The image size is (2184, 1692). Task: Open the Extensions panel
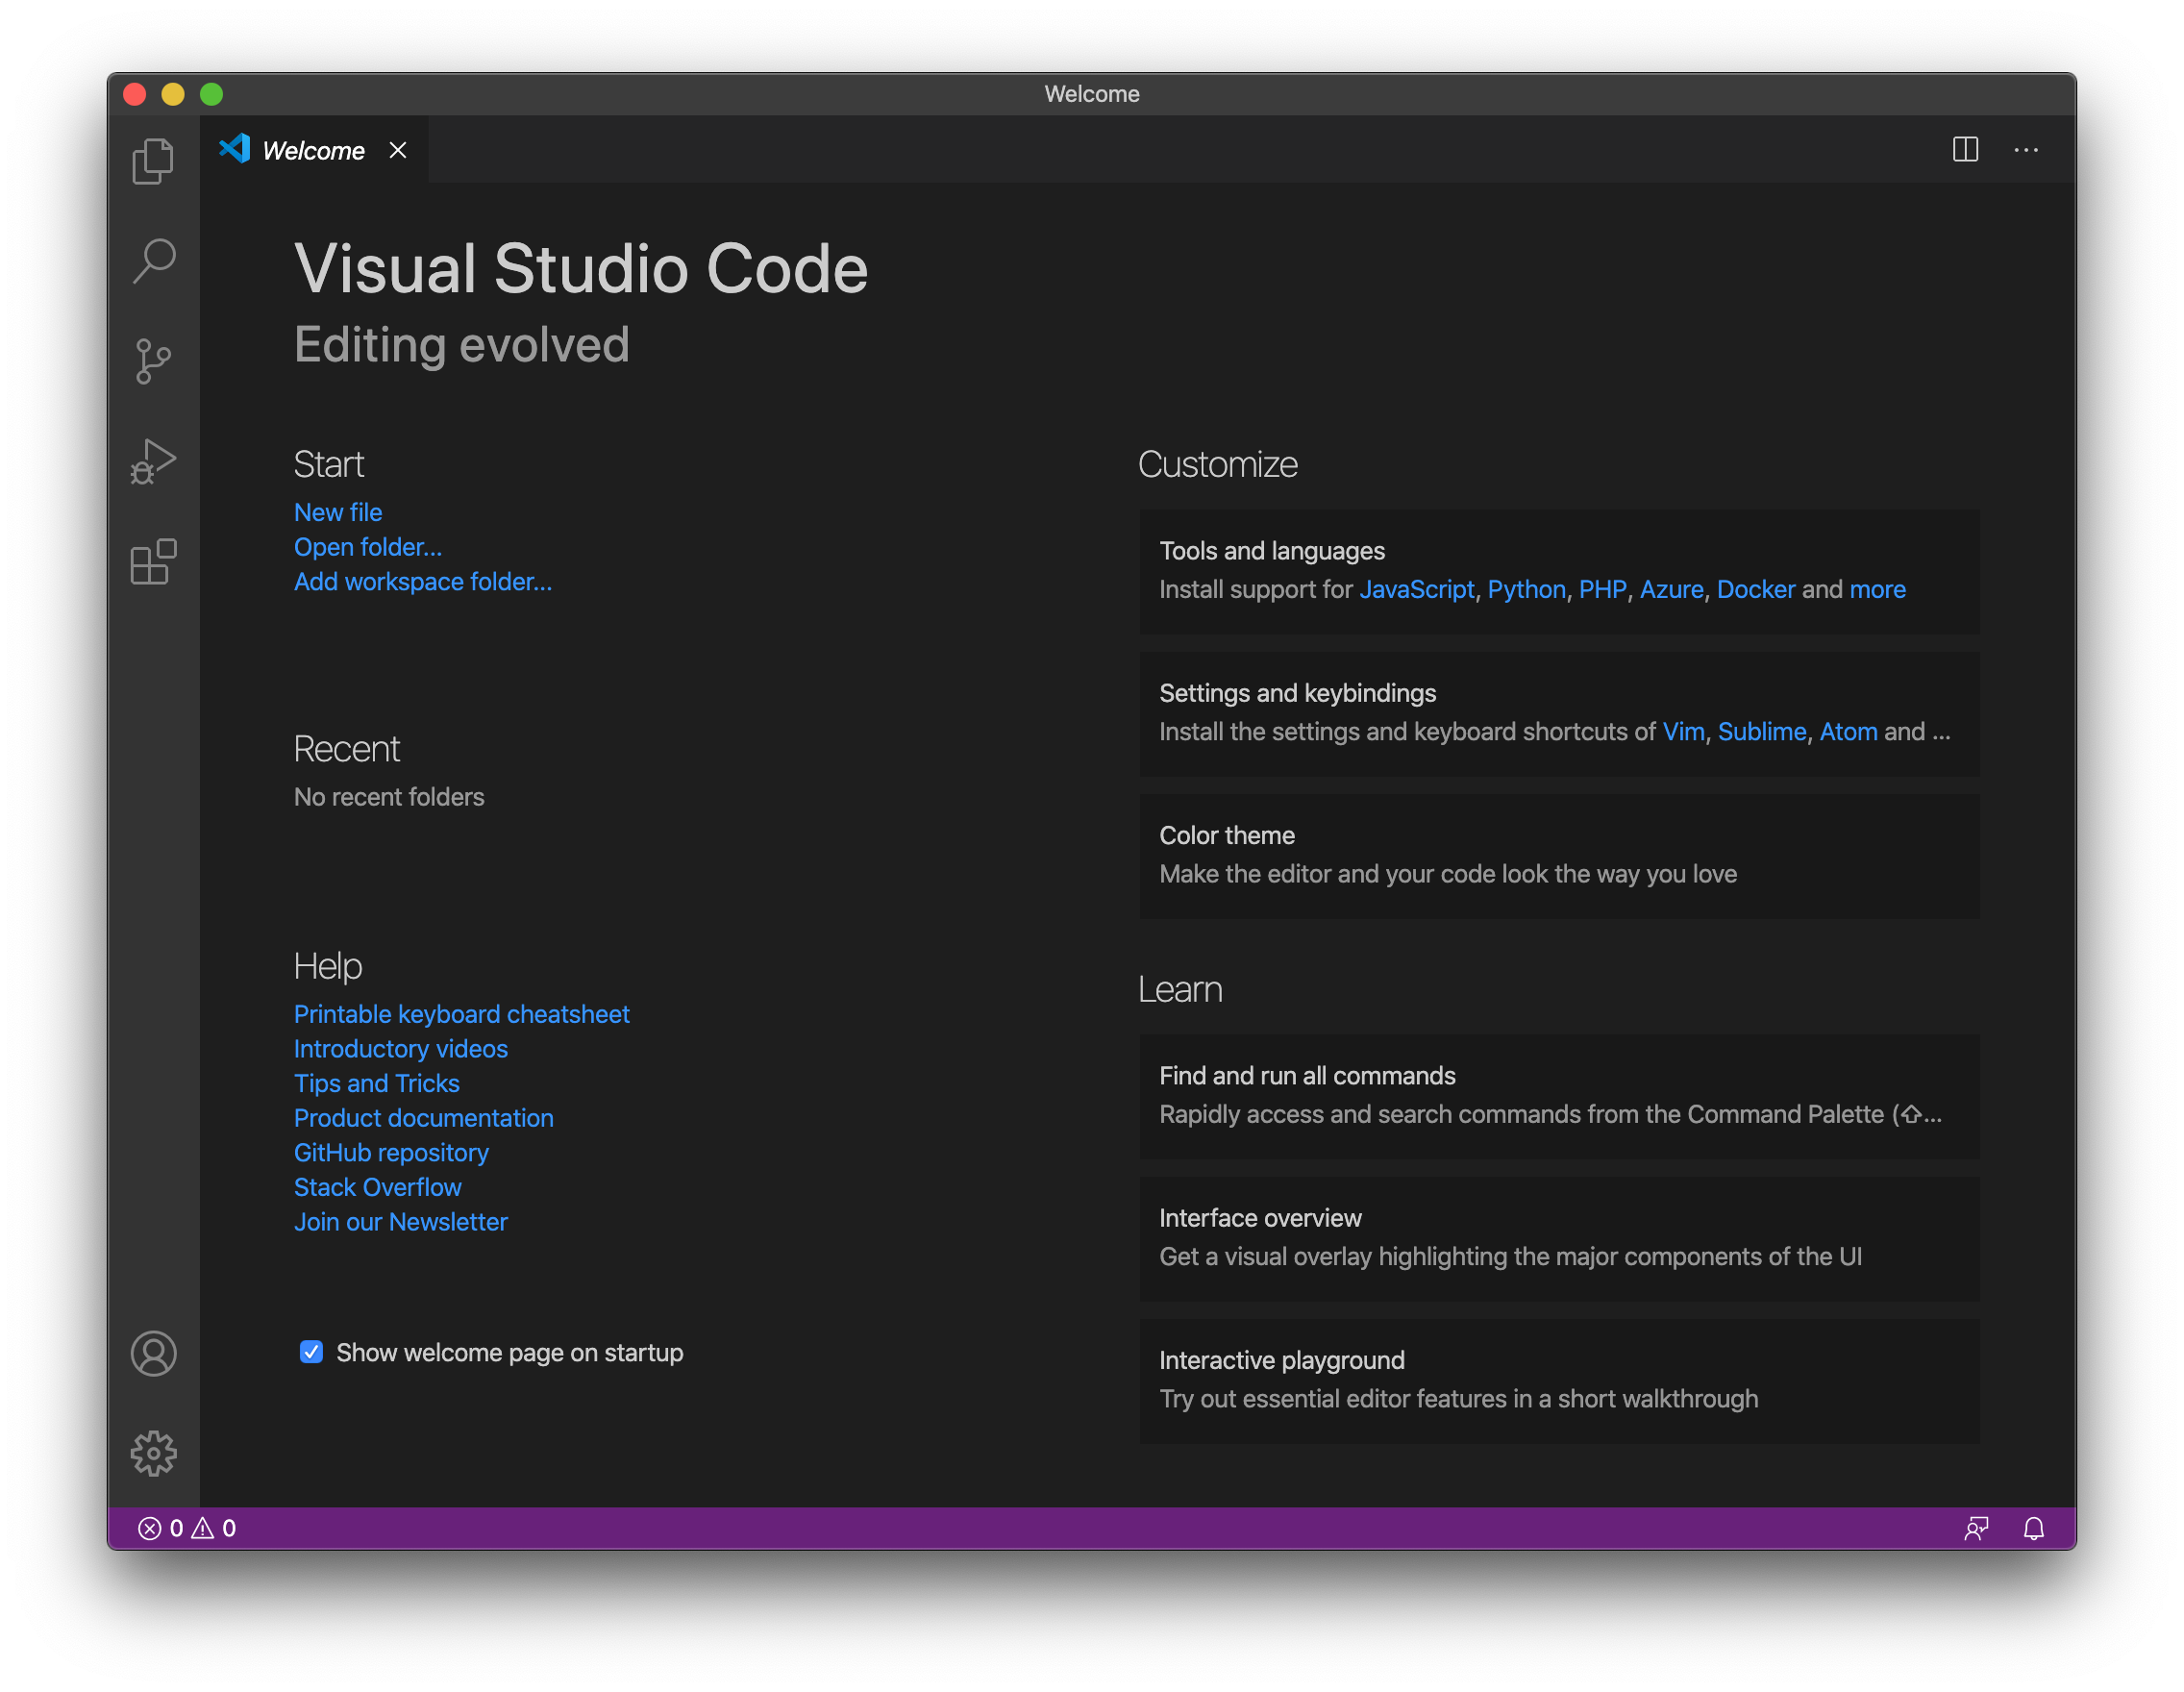154,560
